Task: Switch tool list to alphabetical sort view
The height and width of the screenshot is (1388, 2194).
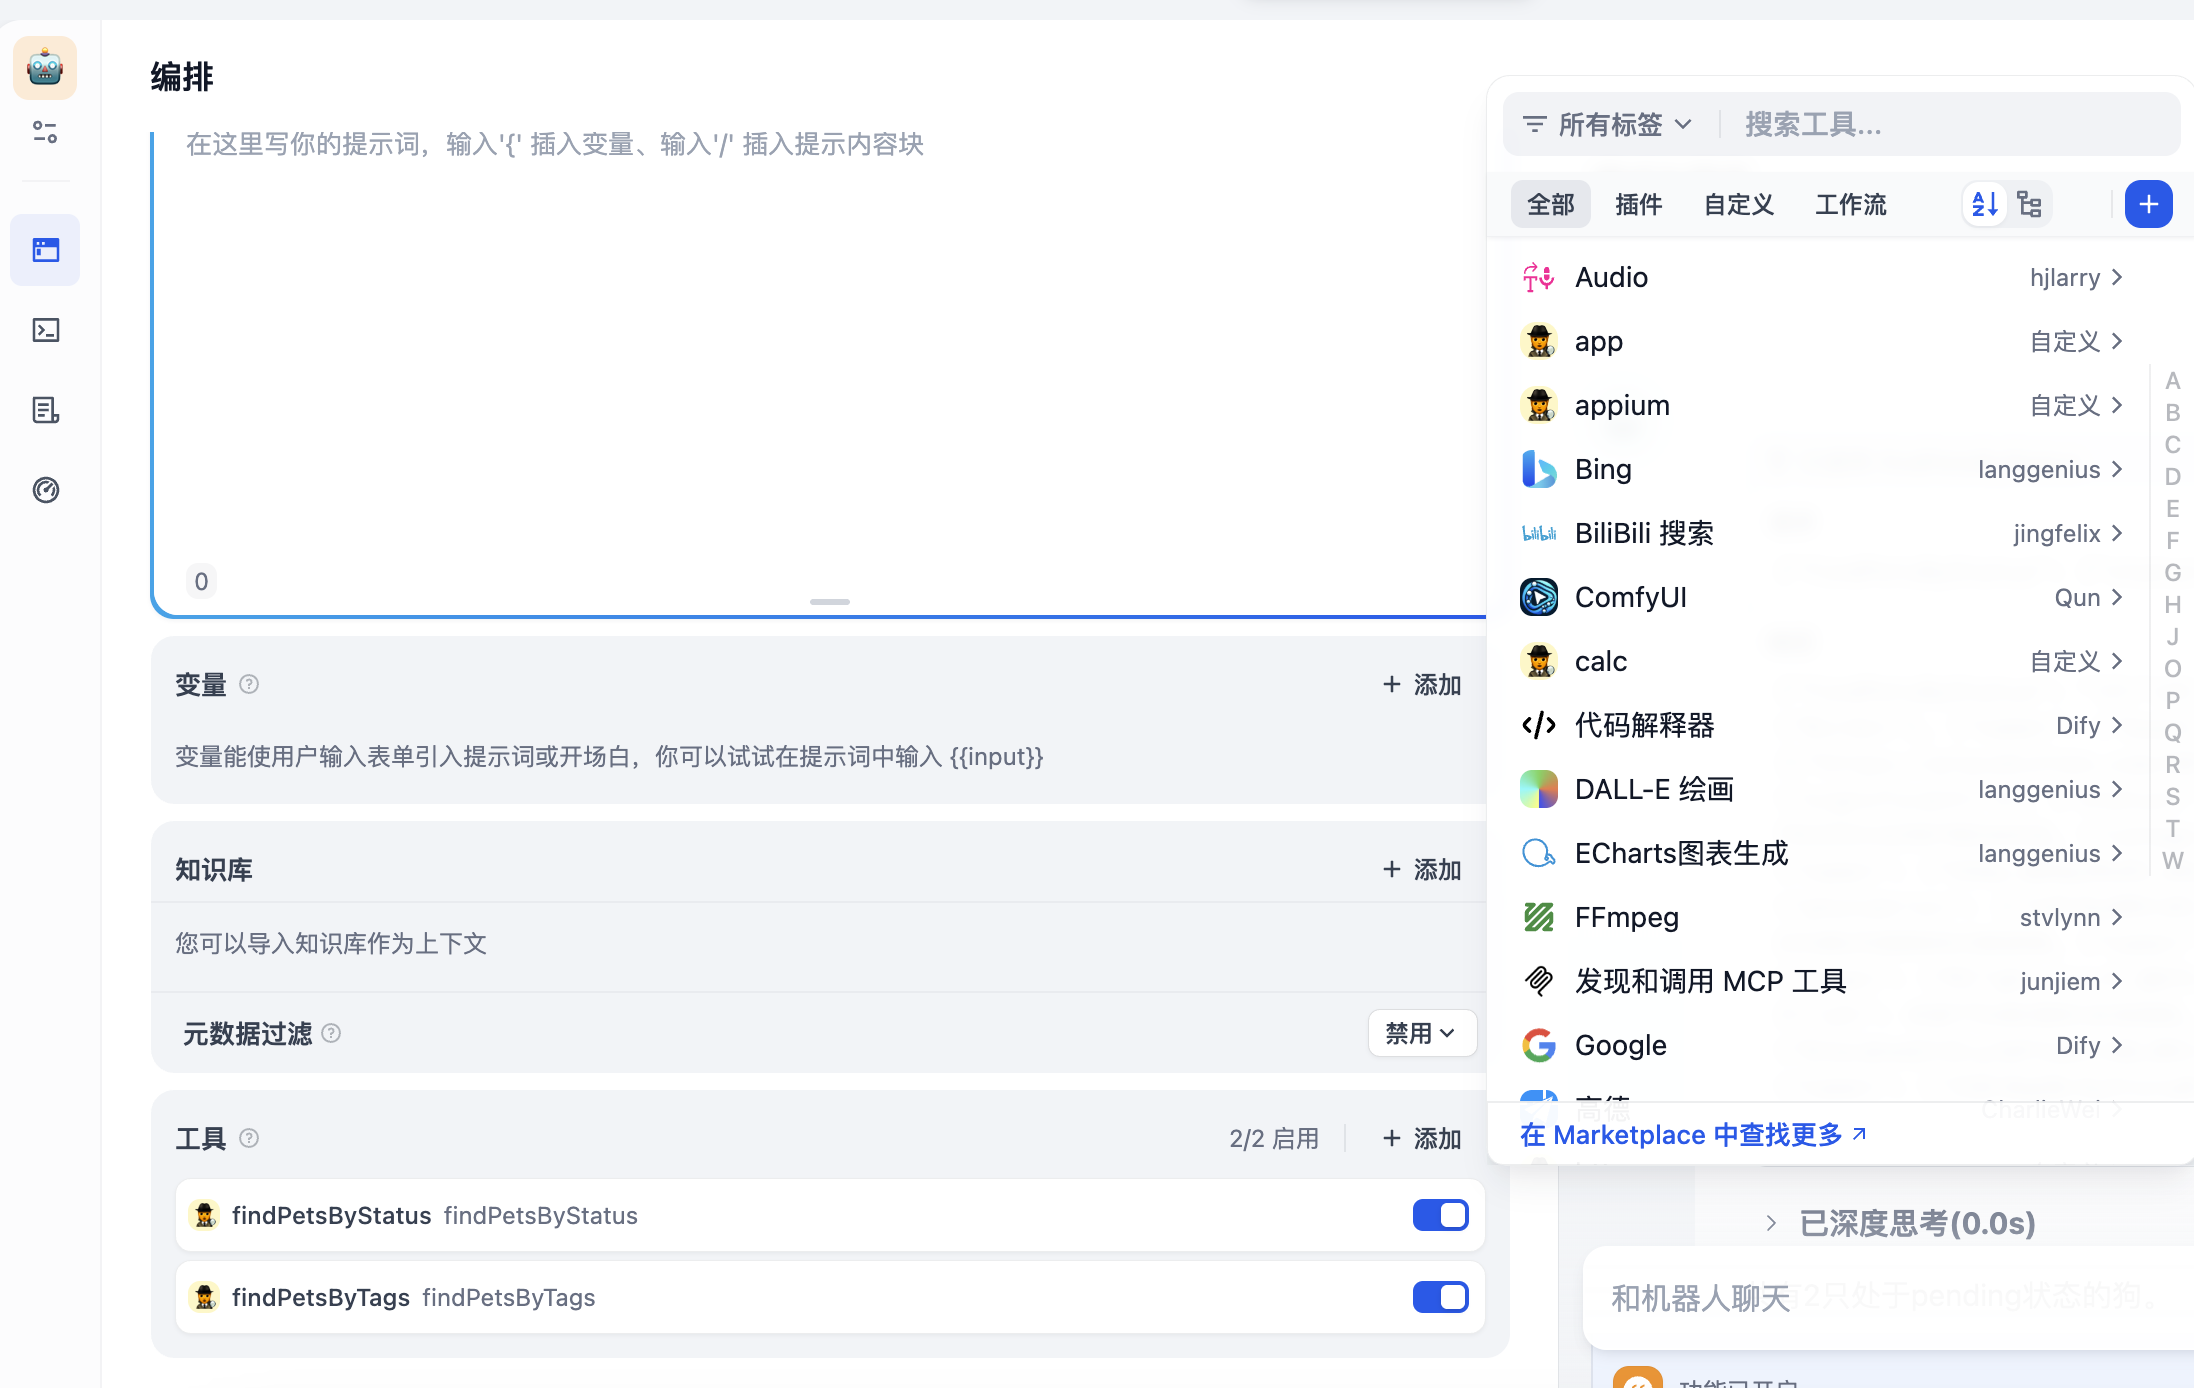Action: (1985, 205)
